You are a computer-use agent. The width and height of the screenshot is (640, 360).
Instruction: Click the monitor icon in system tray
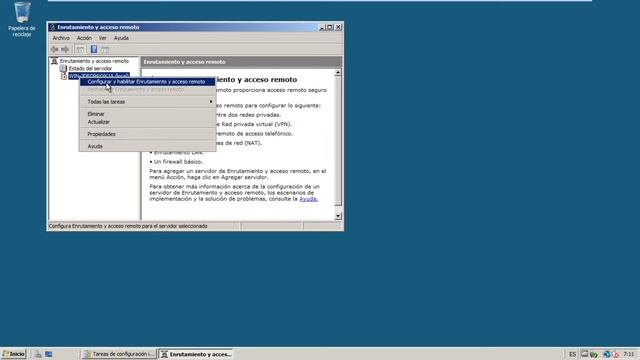click(x=584, y=354)
